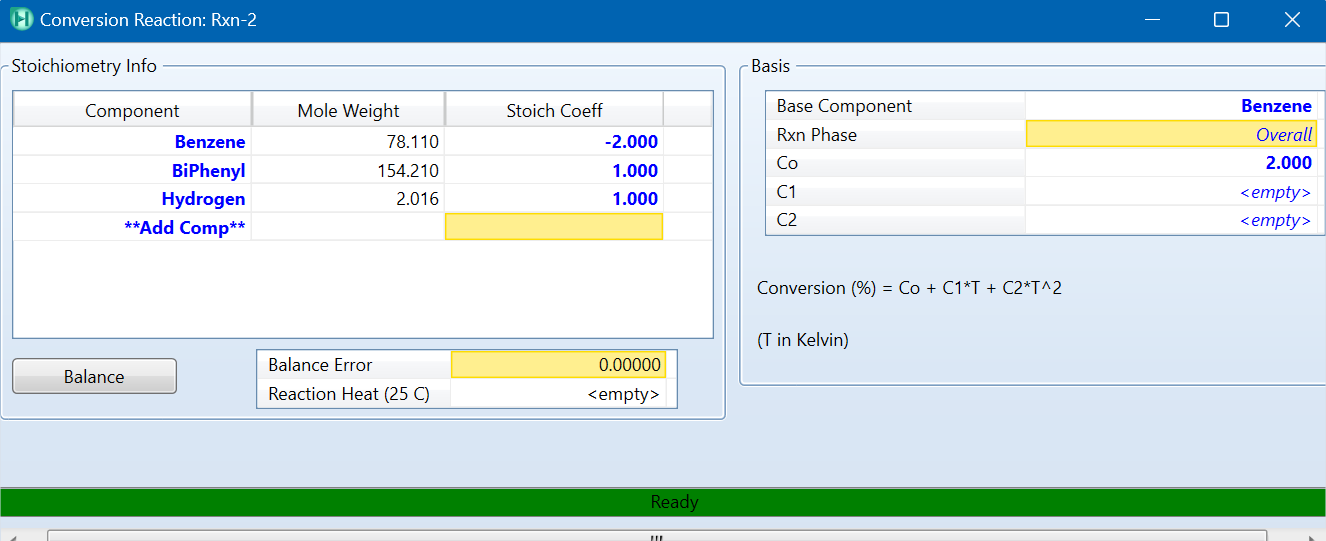
Task: Minimize the Conversion Reaction window
Action: point(1153,19)
